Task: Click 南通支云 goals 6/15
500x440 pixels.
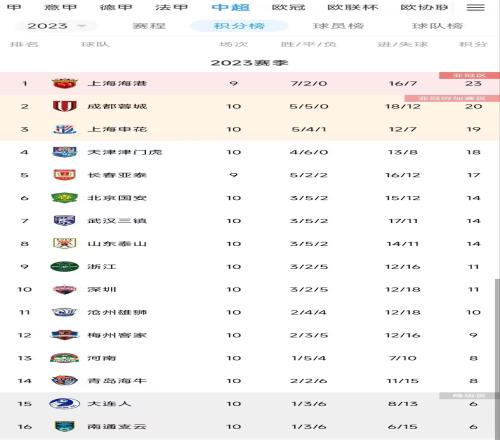Action: [x=403, y=427]
